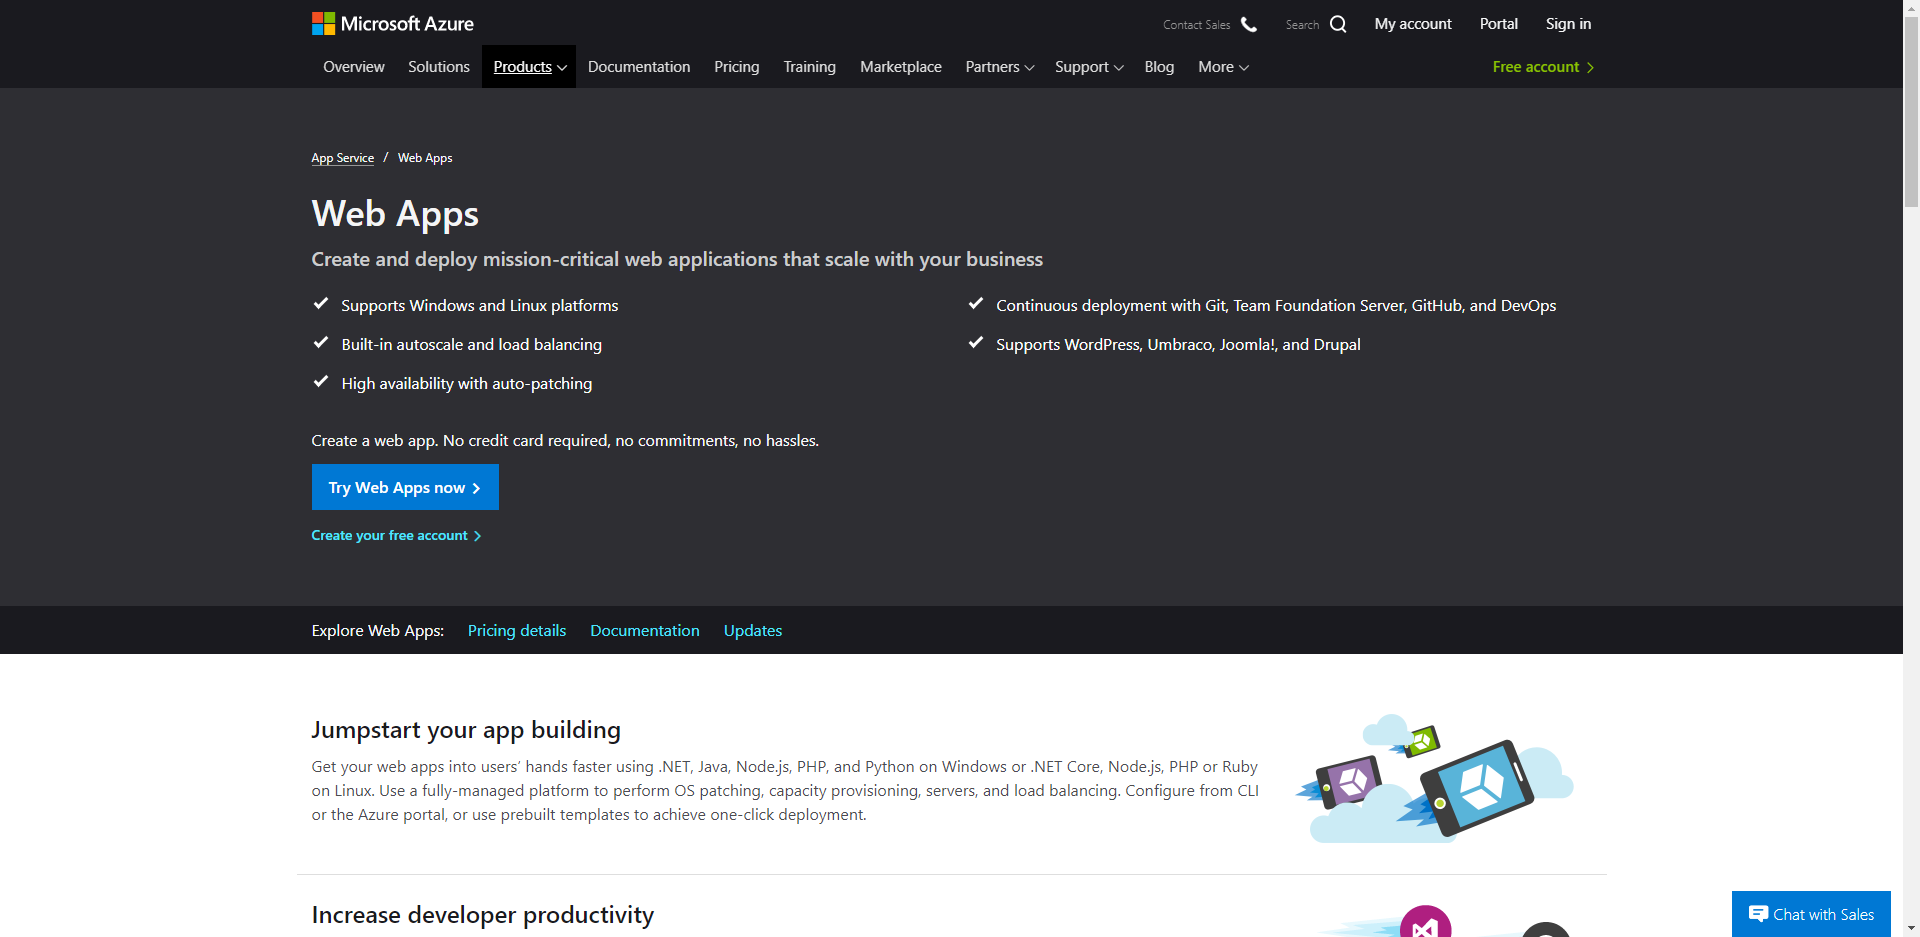This screenshot has height=937, width=1920.
Task: Click the Try Web Apps now button
Action: (404, 487)
